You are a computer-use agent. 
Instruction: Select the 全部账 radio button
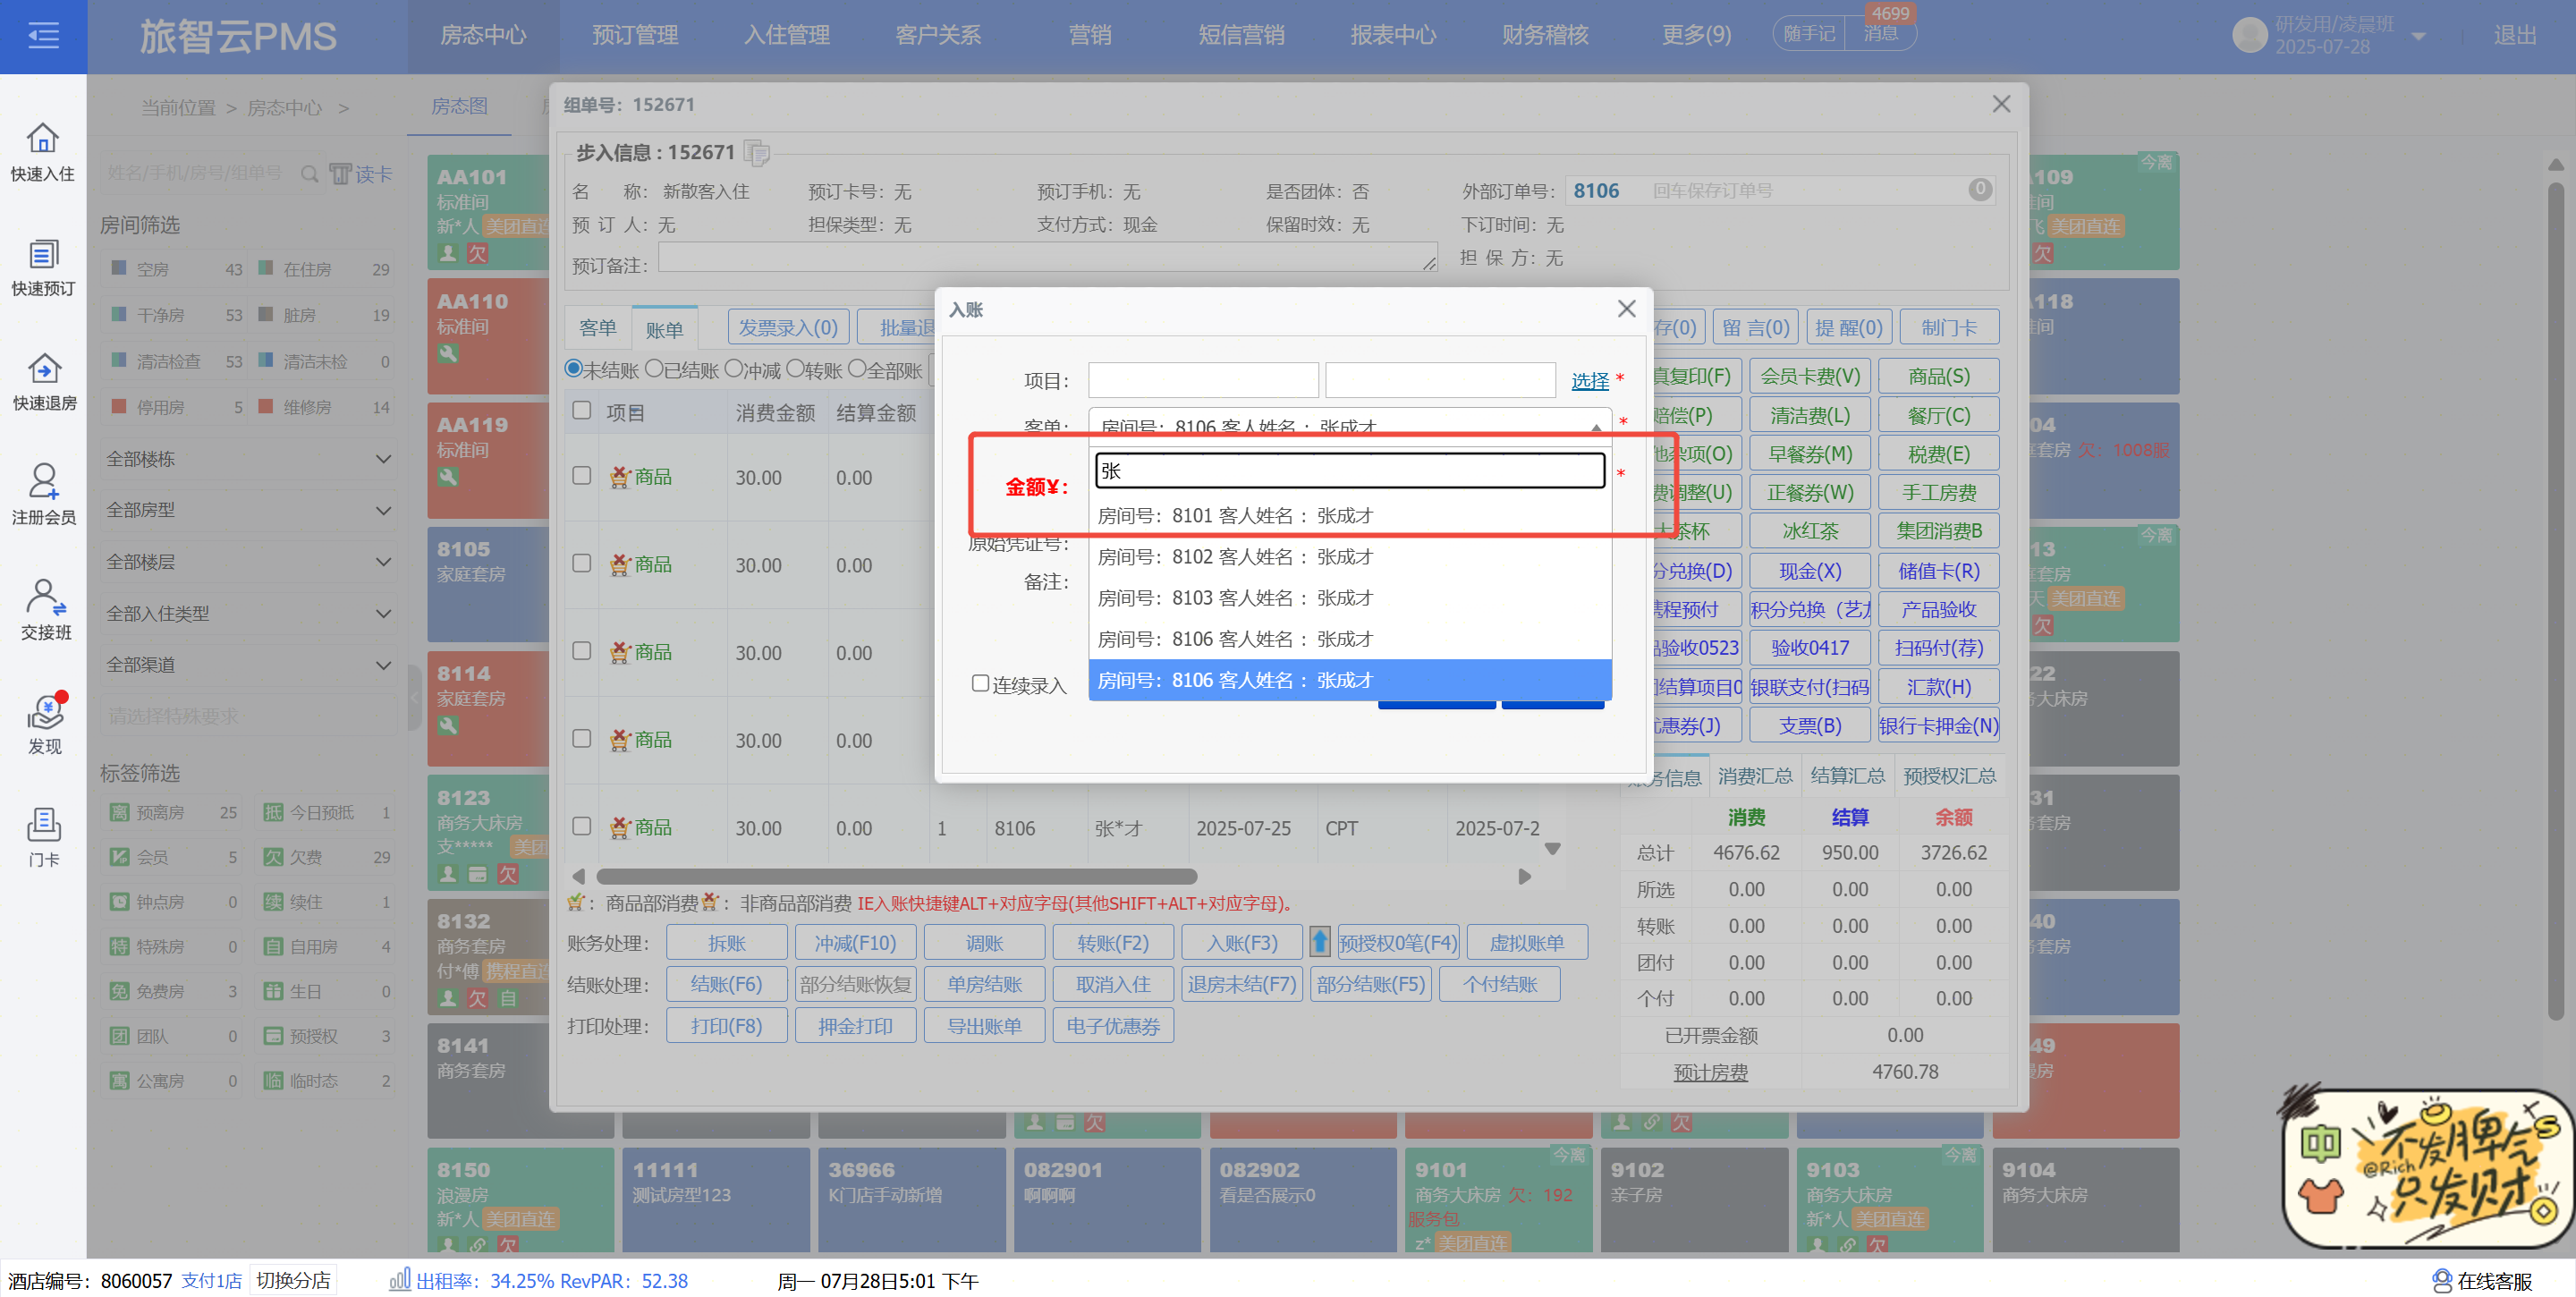857,369
